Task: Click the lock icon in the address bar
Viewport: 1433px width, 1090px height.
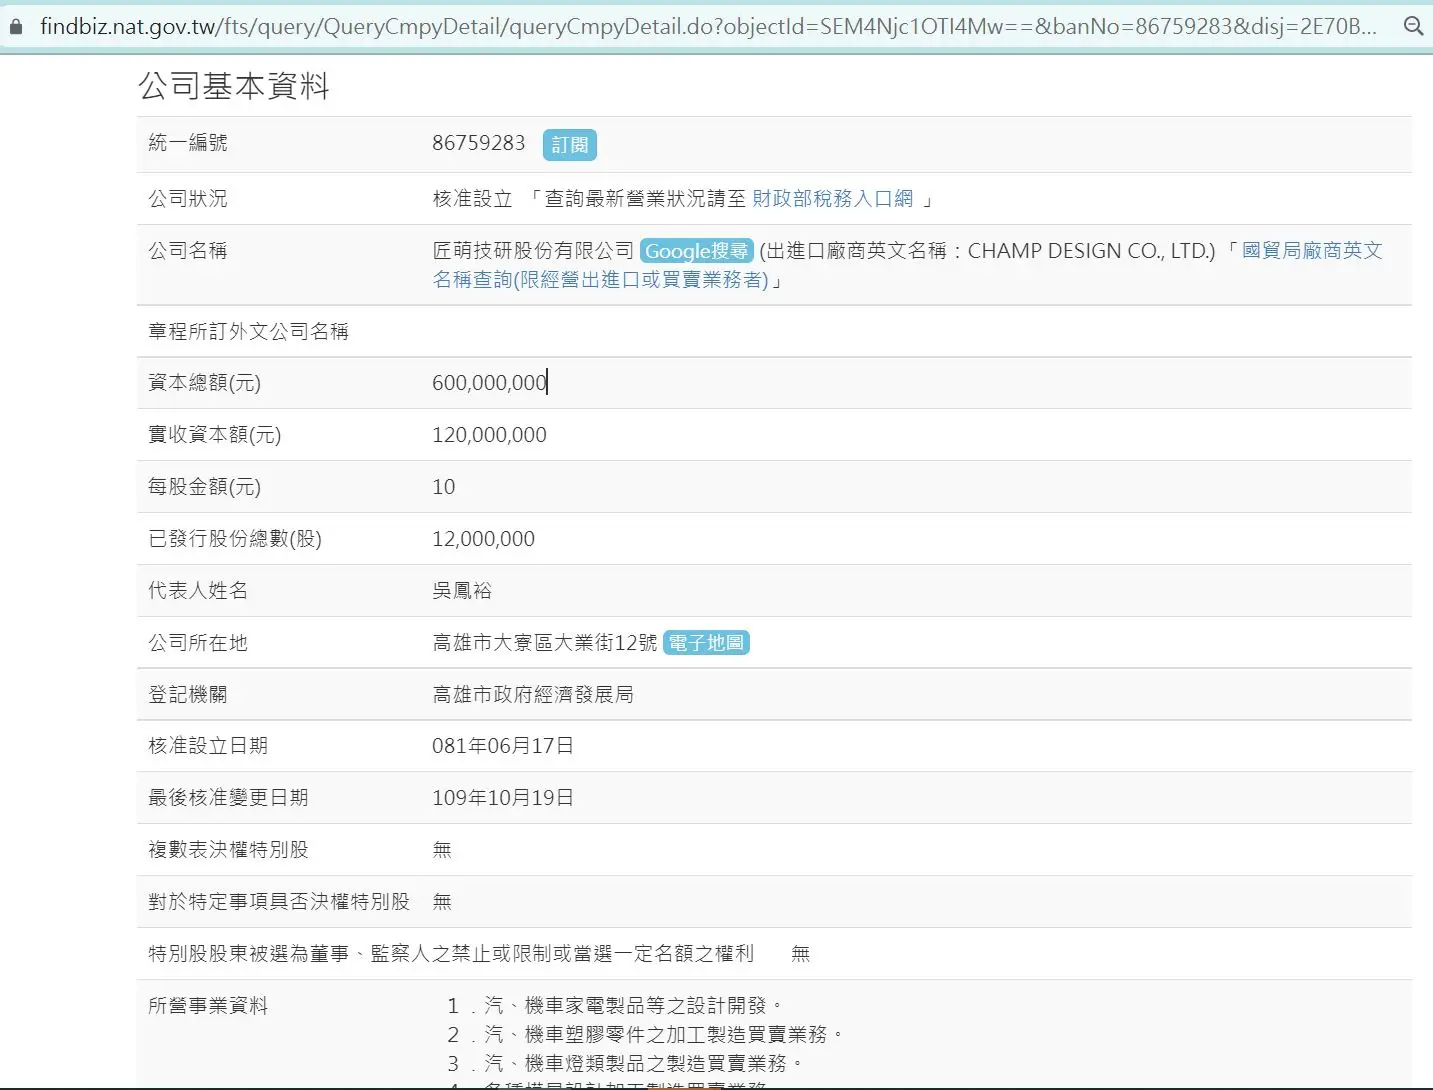Action: [x=15, y=27]
